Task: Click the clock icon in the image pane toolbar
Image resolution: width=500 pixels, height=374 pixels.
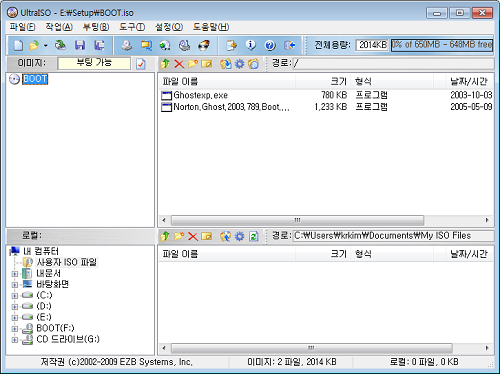Action: 253,64
